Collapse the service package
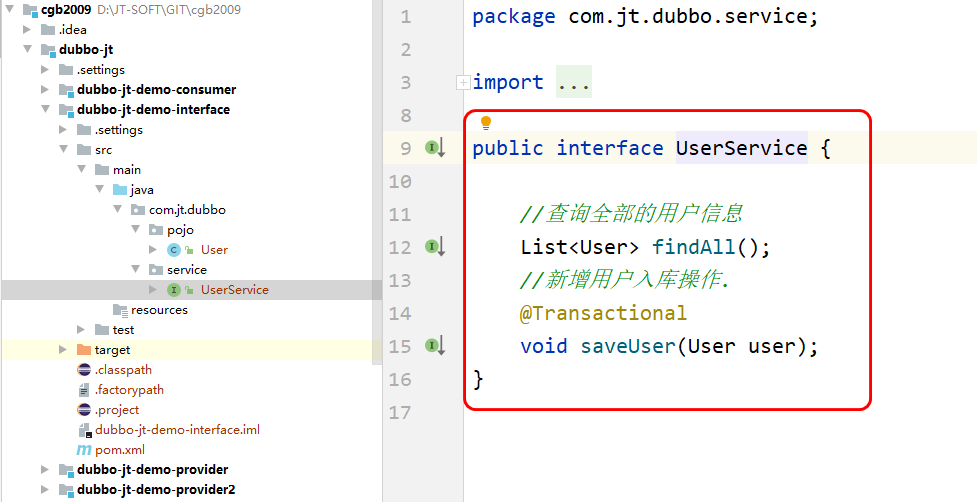977x502 pixels. 136,269
